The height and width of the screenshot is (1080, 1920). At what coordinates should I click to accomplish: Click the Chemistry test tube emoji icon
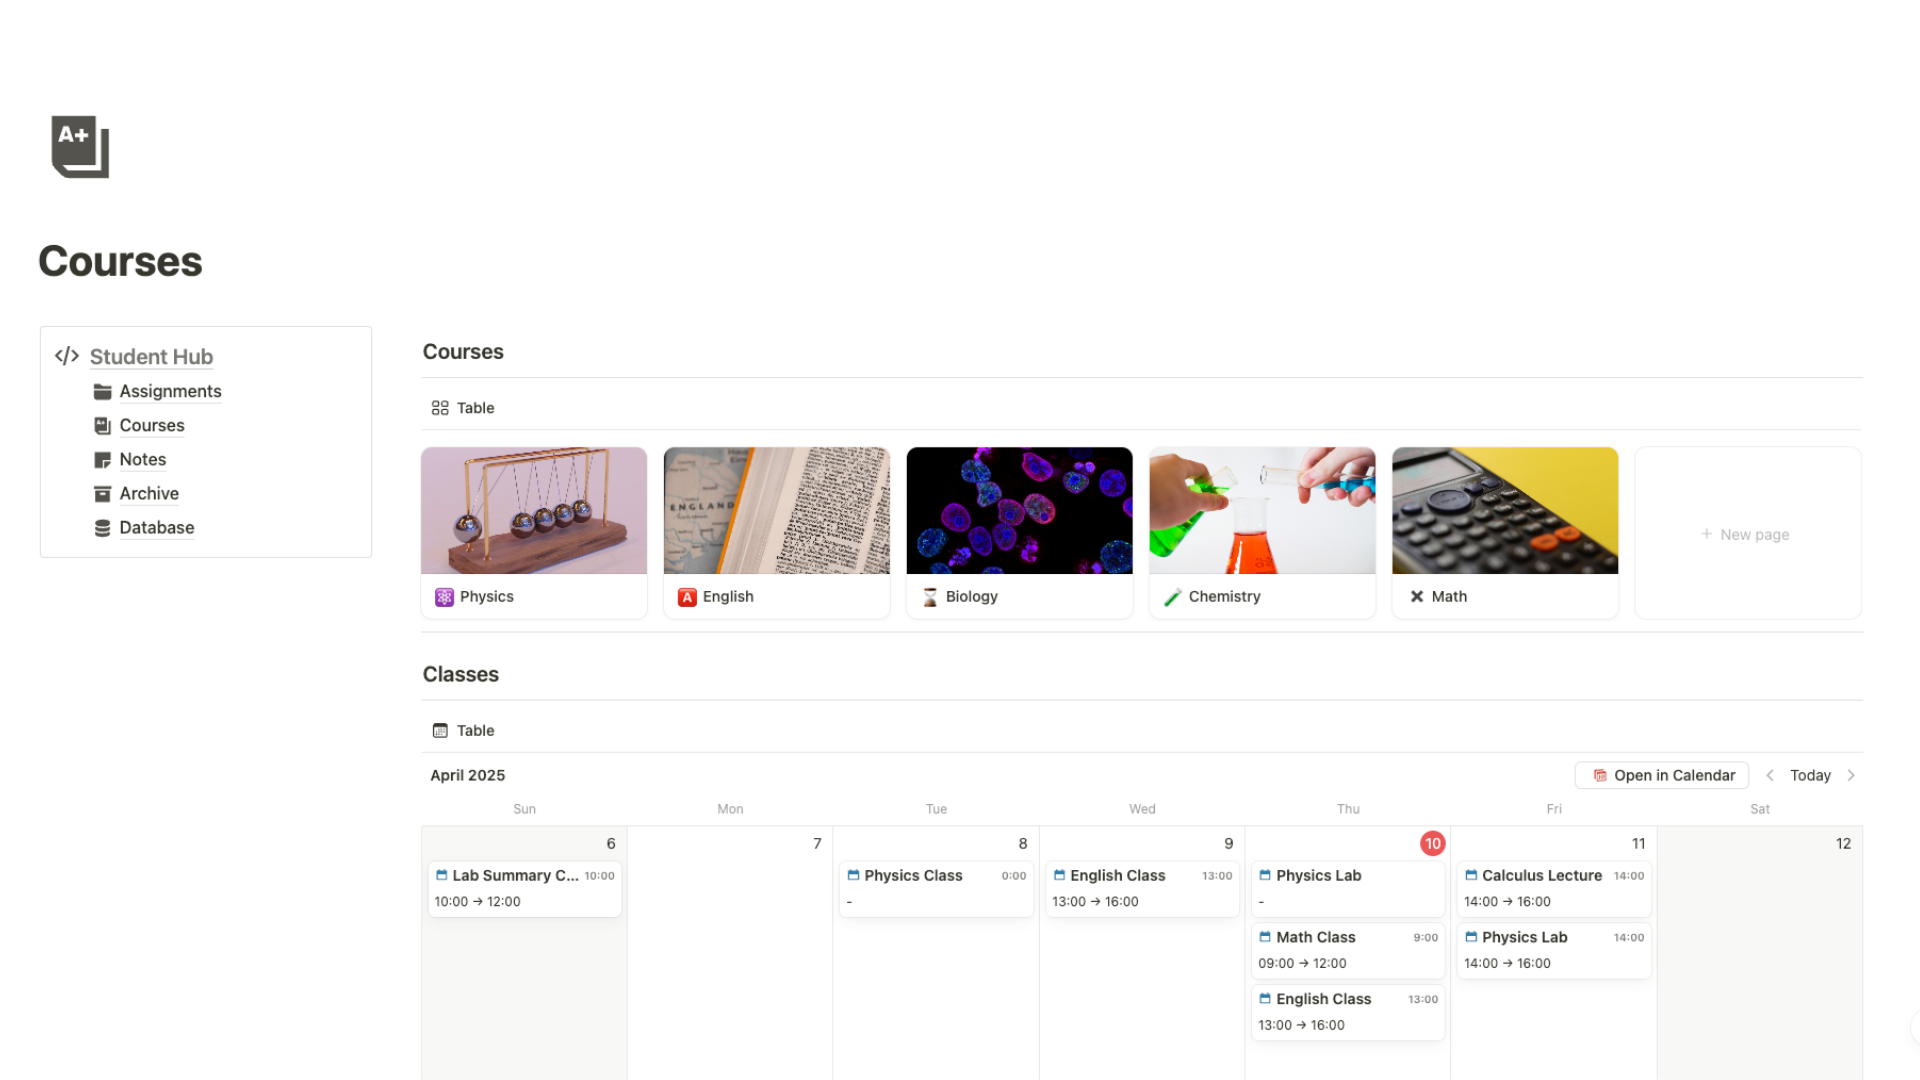pyautogui.click(x=1172, y=596)
